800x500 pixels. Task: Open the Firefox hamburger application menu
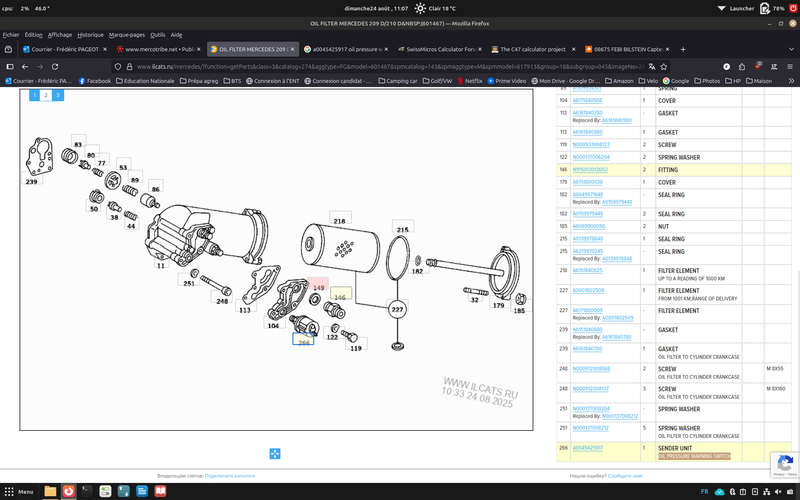coord(789,66)
